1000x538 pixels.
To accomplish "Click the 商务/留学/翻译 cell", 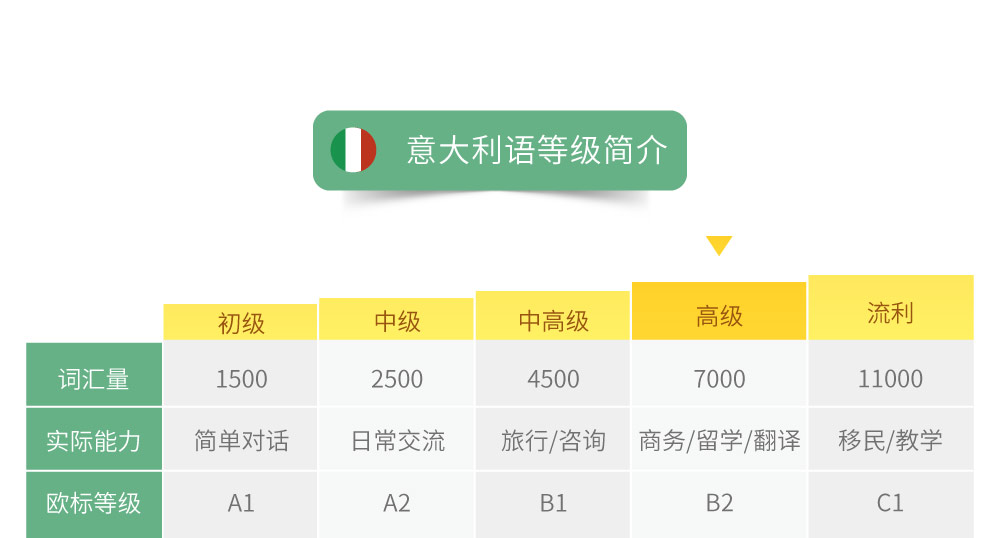I will [719, 439].
